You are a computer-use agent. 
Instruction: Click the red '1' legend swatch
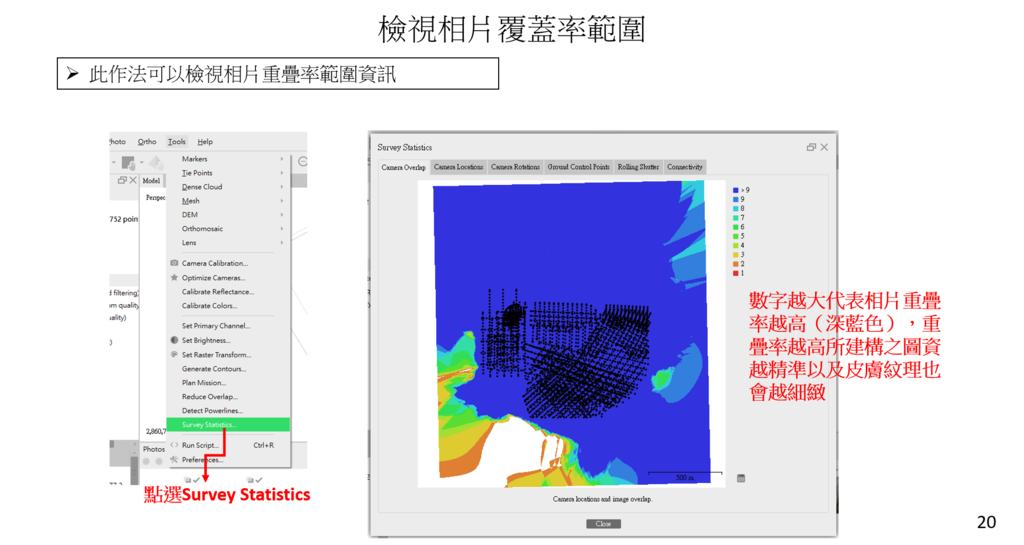(735, 273)
